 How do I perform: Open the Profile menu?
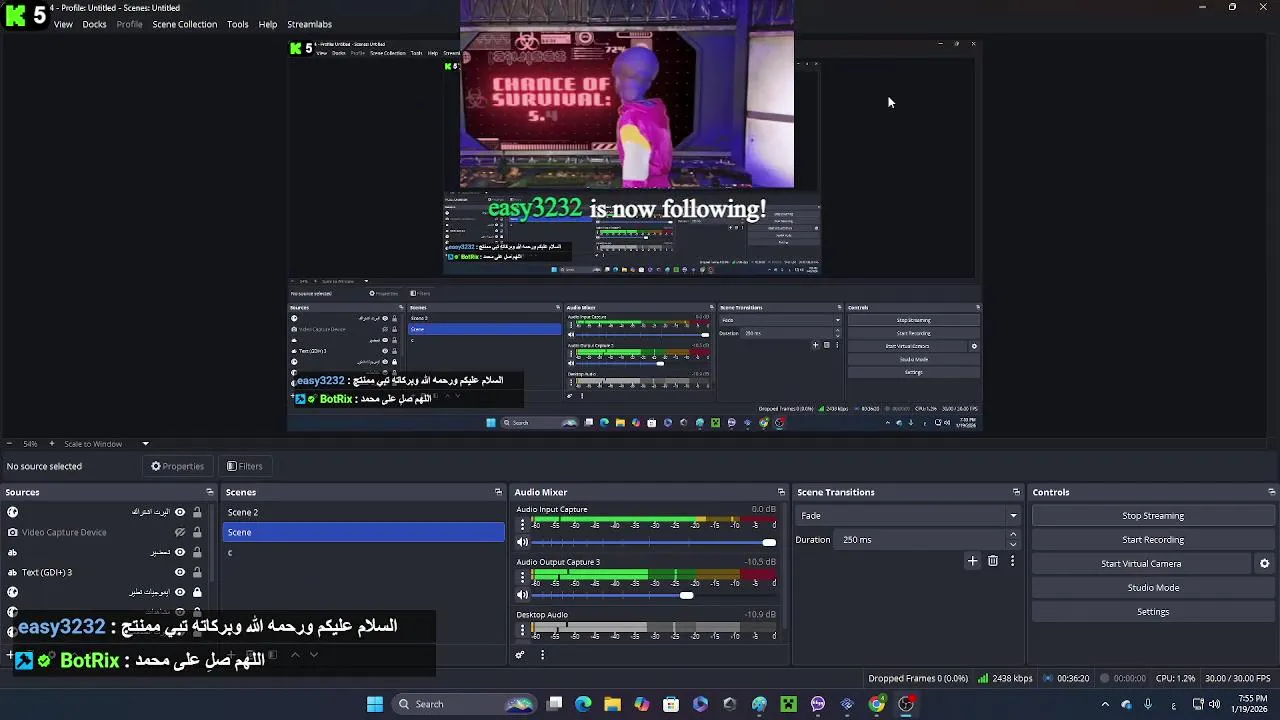coord(129,24)
